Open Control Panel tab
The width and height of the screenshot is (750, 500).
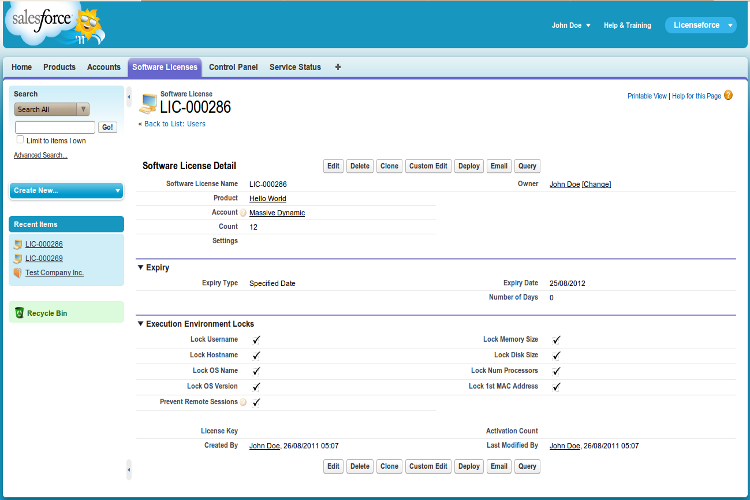(x=233, y=67)
